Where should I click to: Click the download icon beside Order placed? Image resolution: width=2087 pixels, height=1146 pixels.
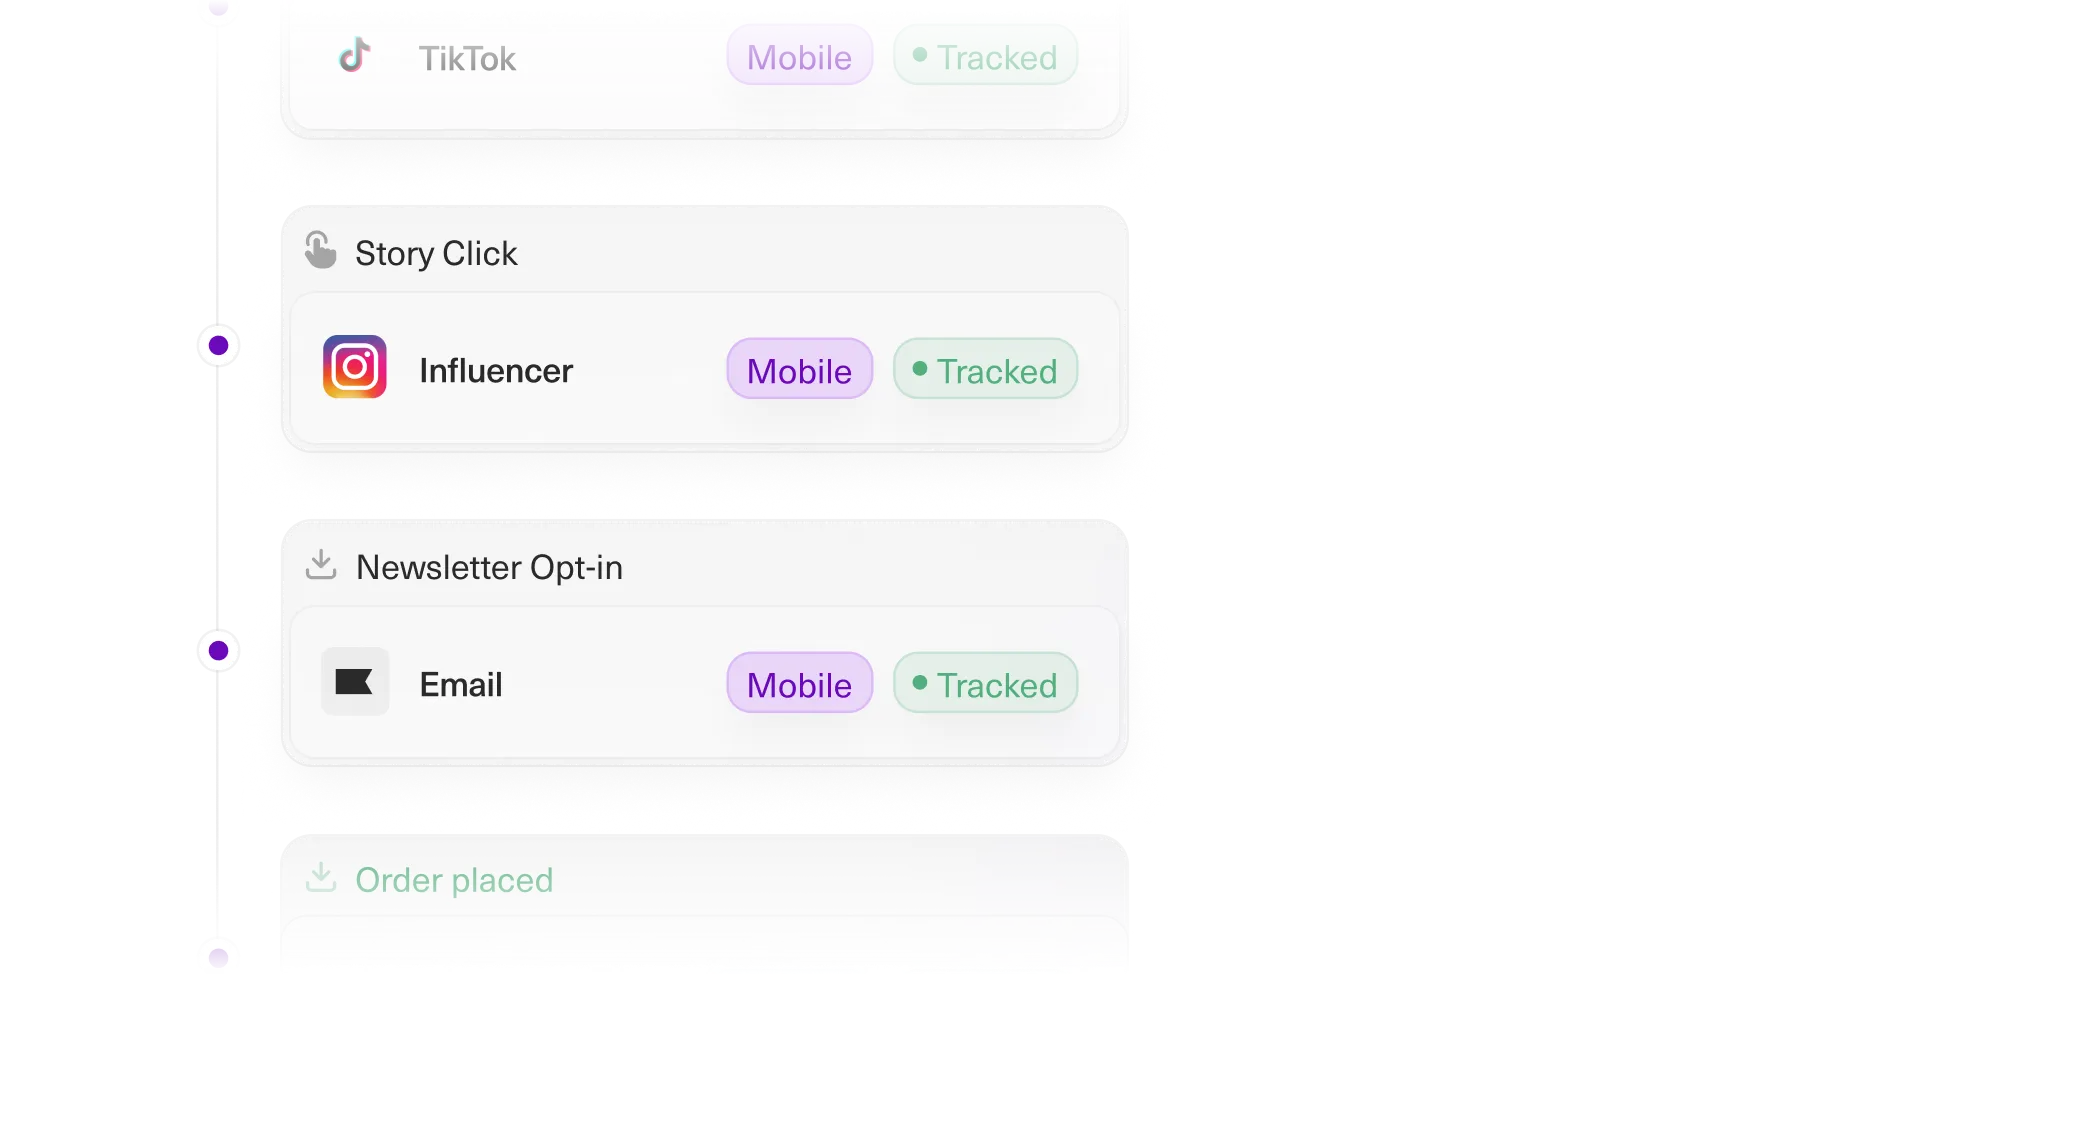coord(322,878)
